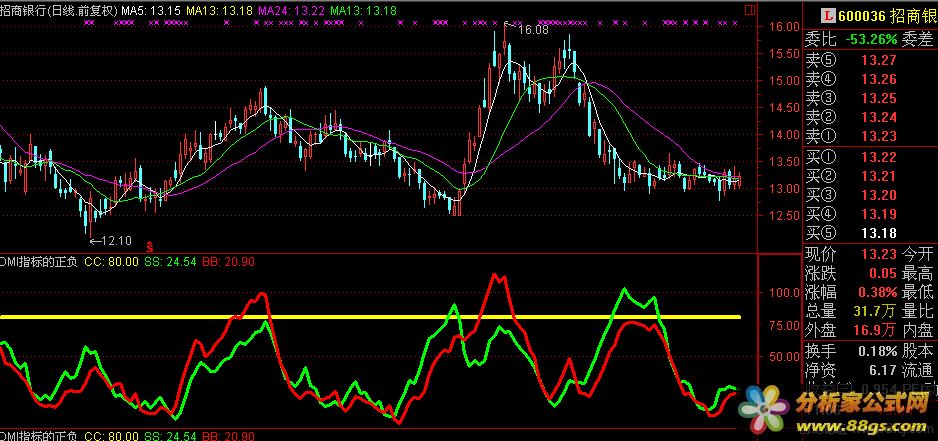Click the SS: 24.54 label in upper indicator header
This screenshot has height=441, width=938.
click(x=170, y=262)
